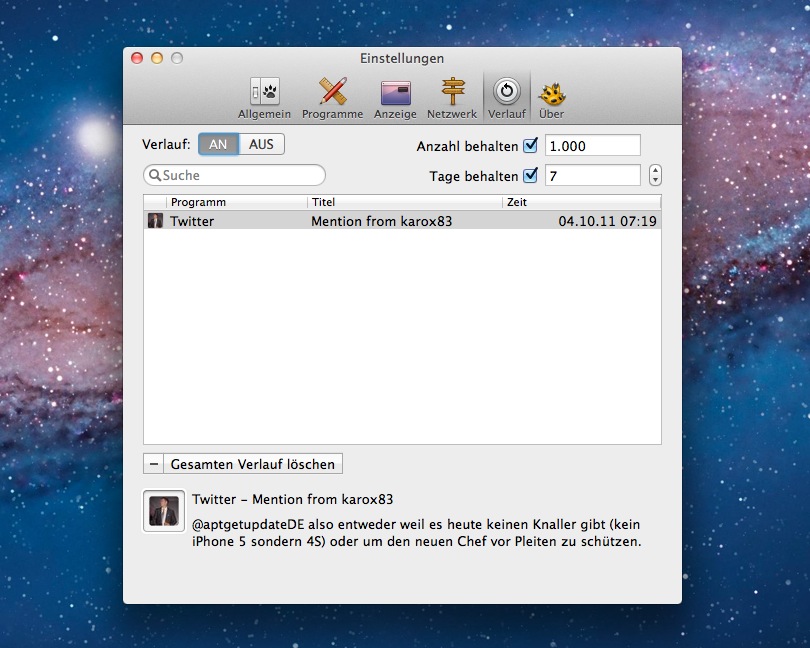This screenshot has height=648, width=810.
Task: Select the Verlauf toolbar icon
Action: point(507,98)
